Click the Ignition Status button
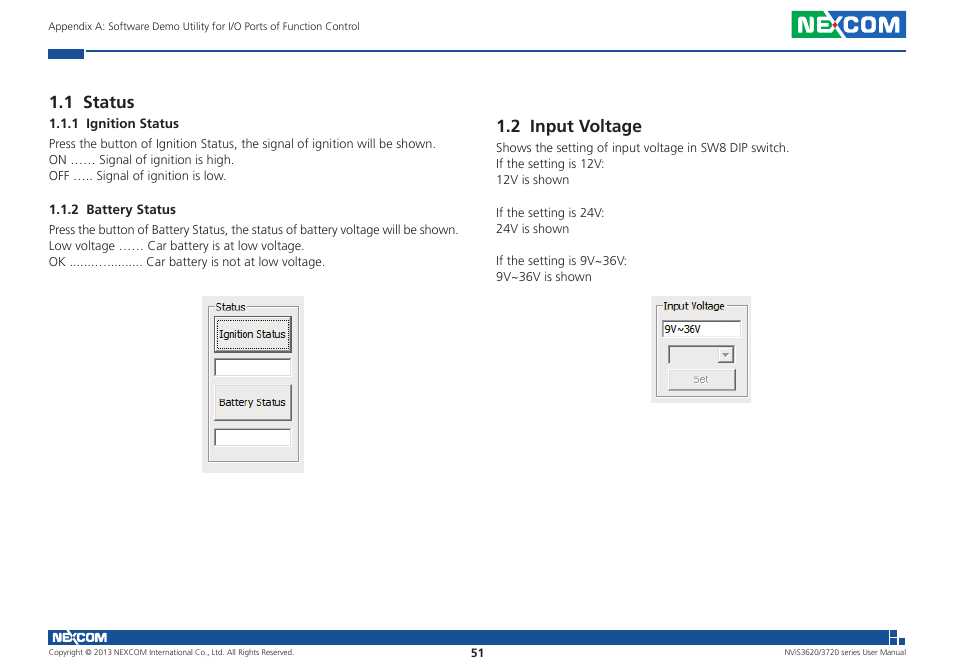This screenshot has height=672, width=954. [252, 334]
